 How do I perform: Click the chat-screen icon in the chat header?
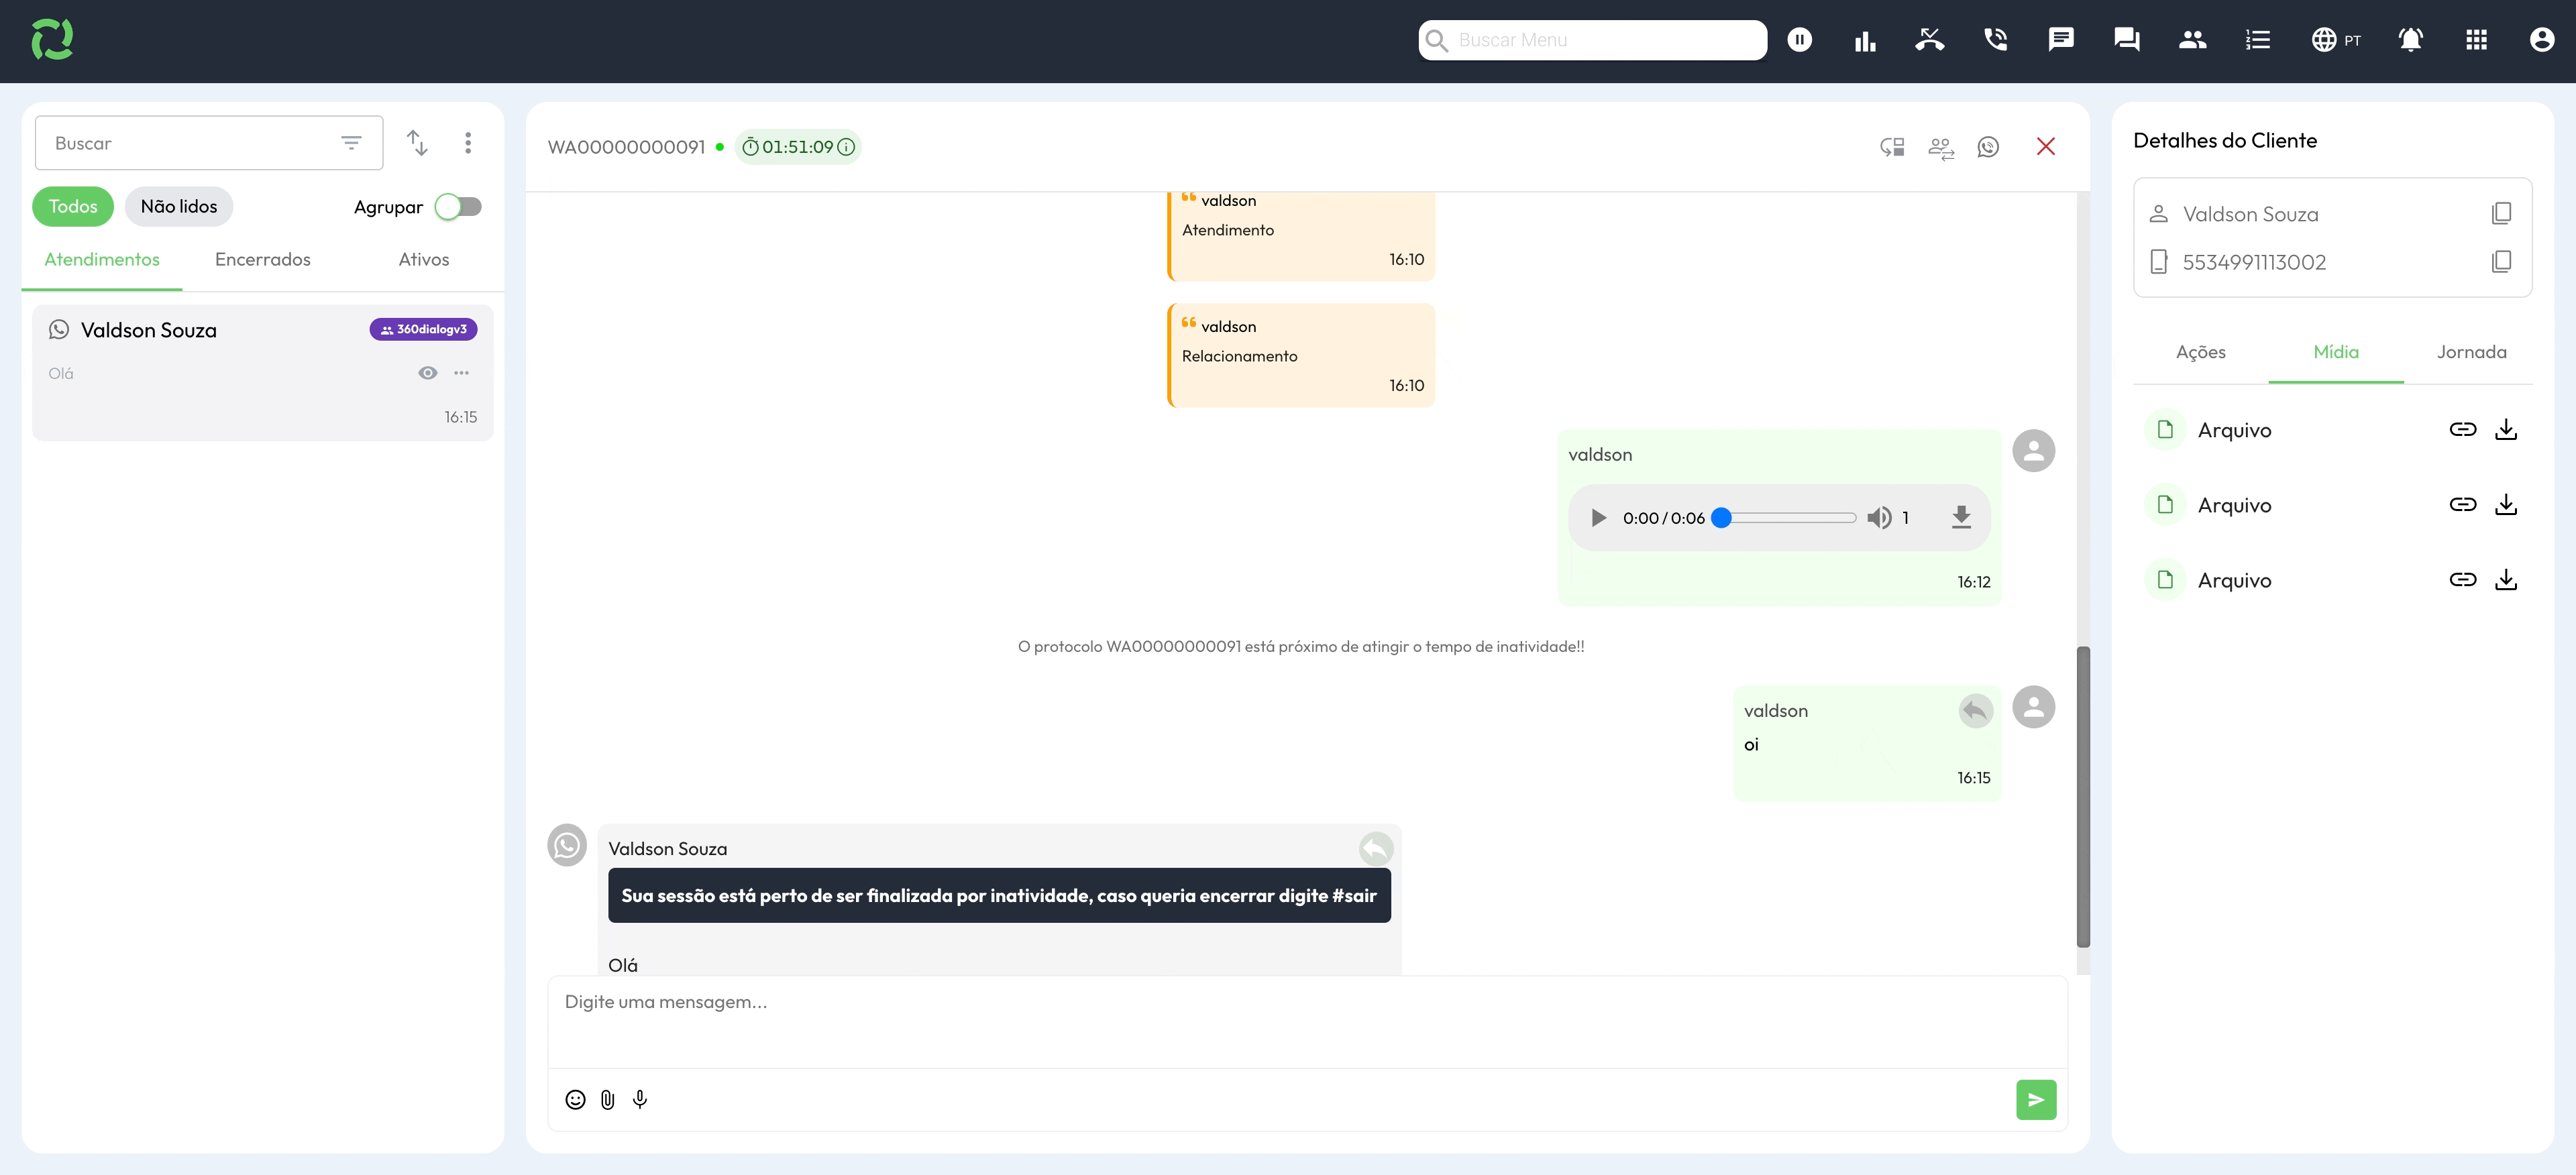click(x=1892, y=147)
